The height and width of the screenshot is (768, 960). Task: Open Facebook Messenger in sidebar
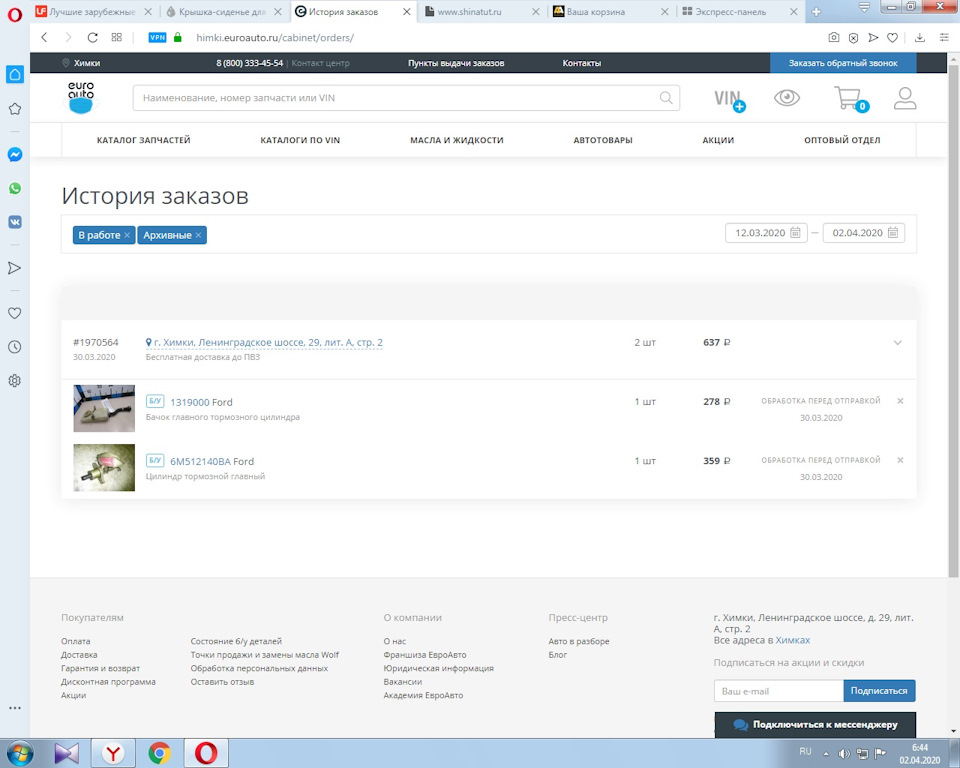(x=15, y=154)
